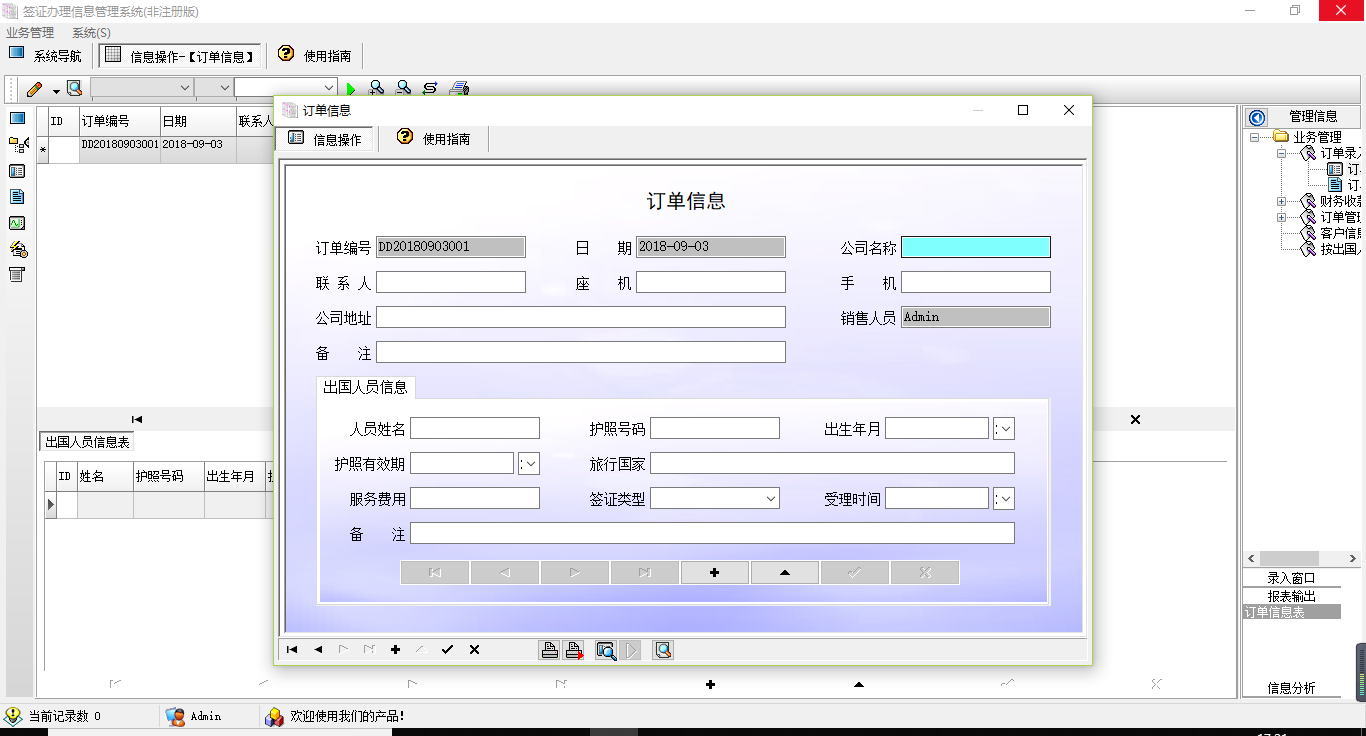Click the last search document icon in the bottom bar

pos(663,650)
